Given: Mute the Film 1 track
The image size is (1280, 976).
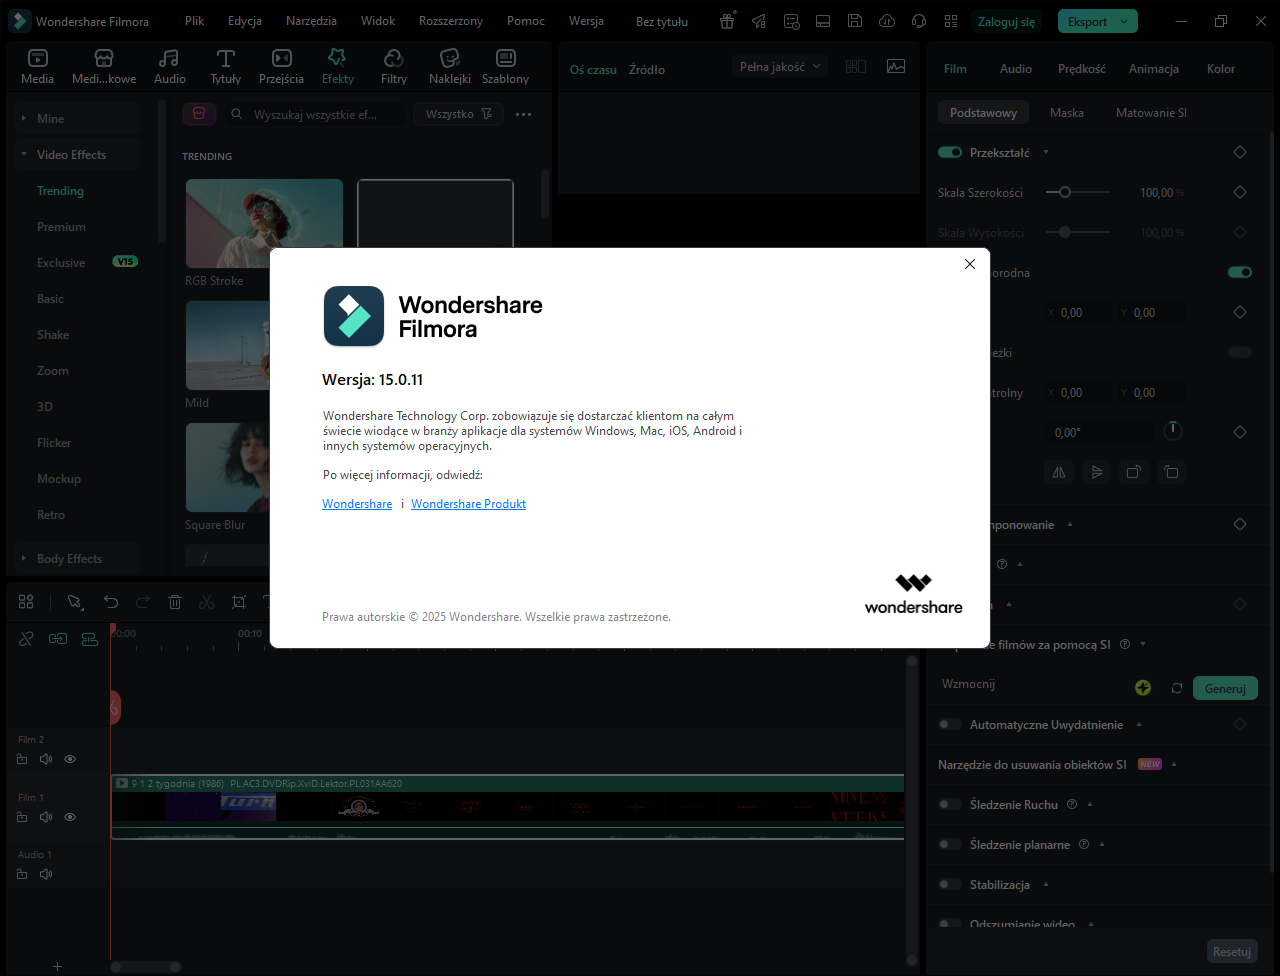Looking at the screenshot, I should [46, 817].
